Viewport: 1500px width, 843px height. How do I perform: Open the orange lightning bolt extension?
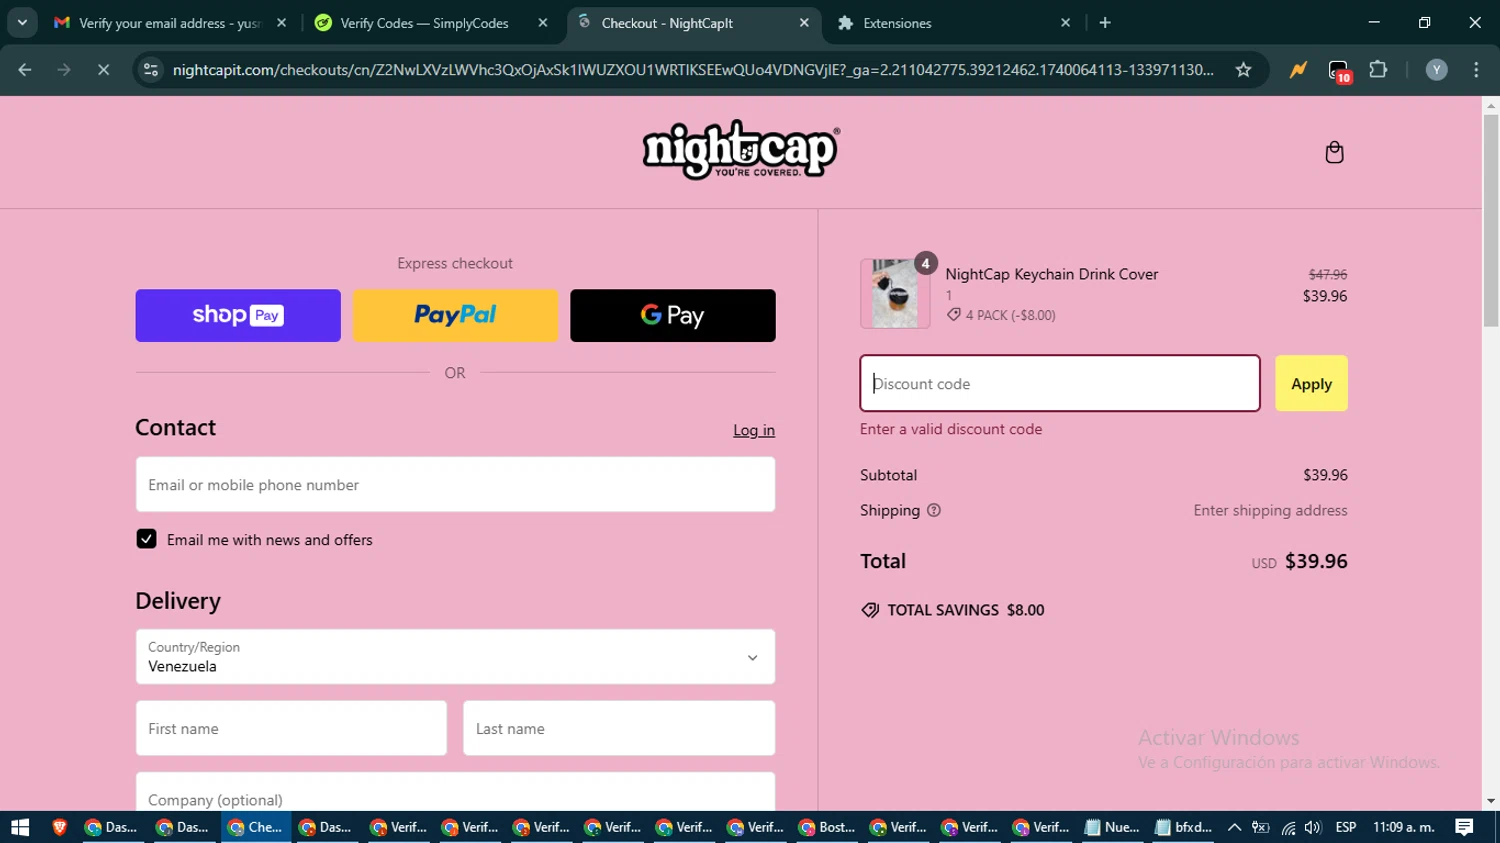tap(1298, 70)
